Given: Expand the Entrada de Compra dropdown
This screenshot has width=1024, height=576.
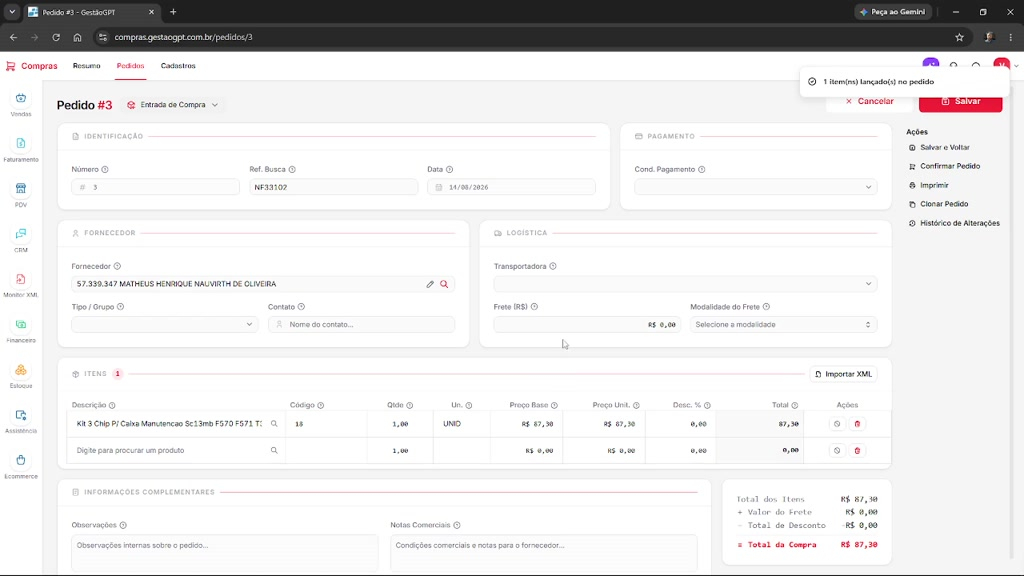Looking at the screenshot, I should 173,104.
